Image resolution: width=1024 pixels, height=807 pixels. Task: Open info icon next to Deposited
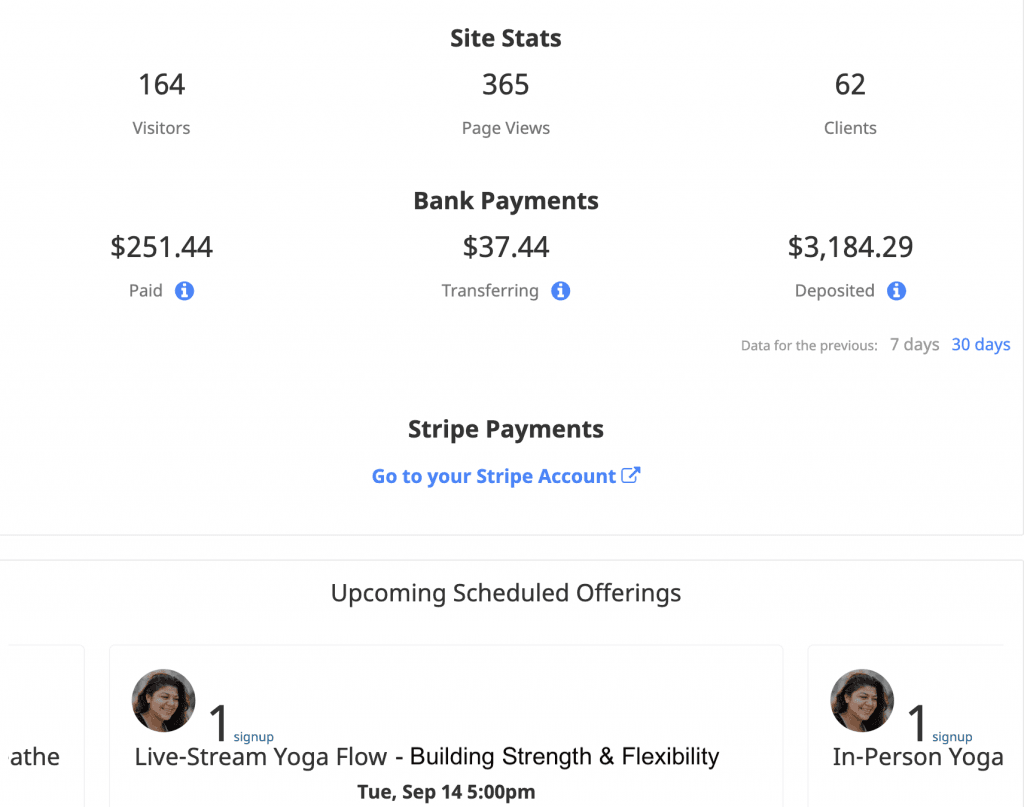pos(896,291)
